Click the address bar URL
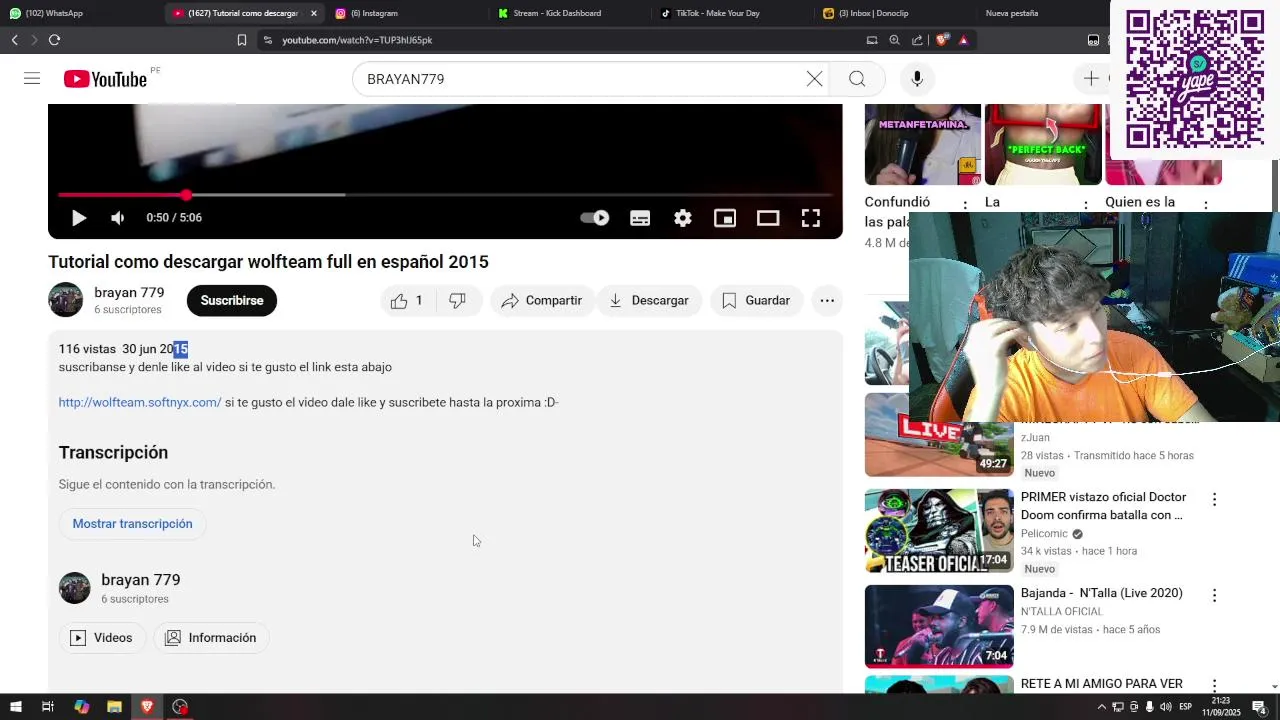The image size is (1280, 720). click(x=357, y=40)
